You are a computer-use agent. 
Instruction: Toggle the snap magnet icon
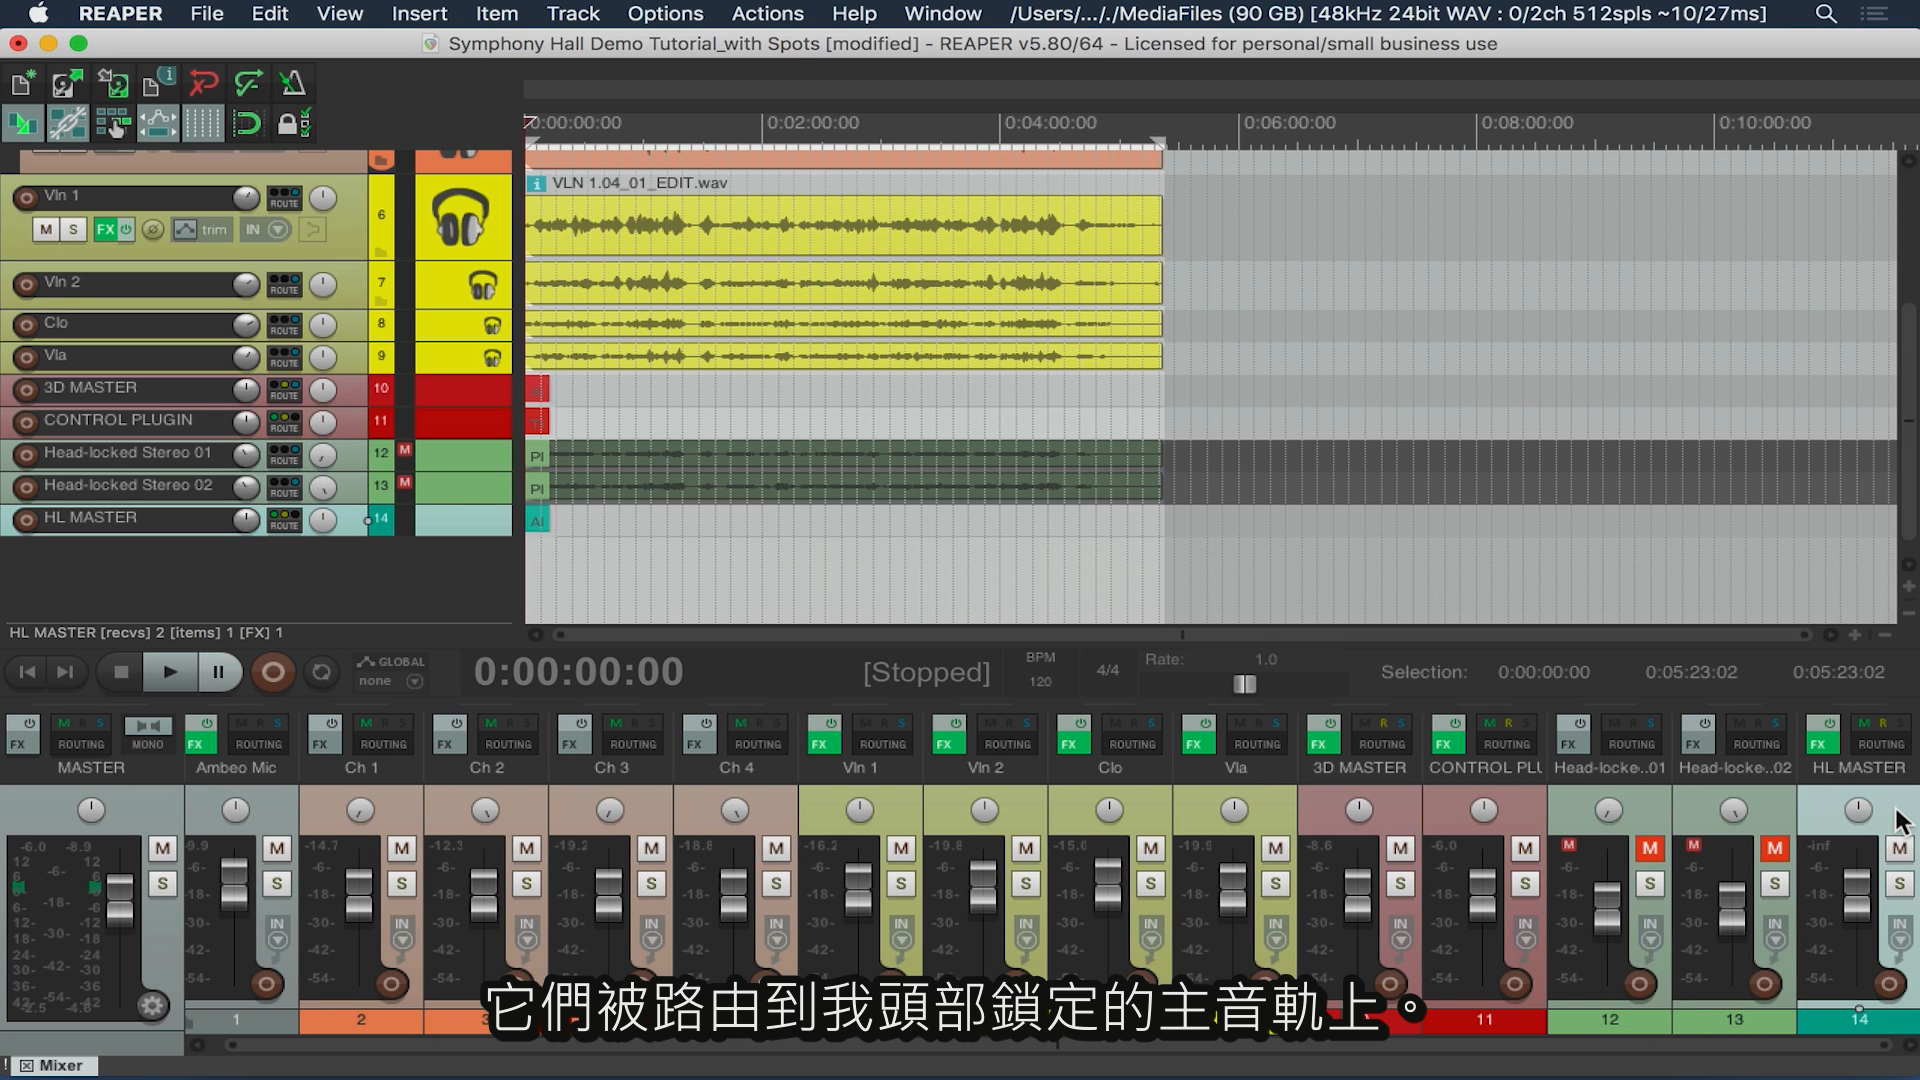246,123
